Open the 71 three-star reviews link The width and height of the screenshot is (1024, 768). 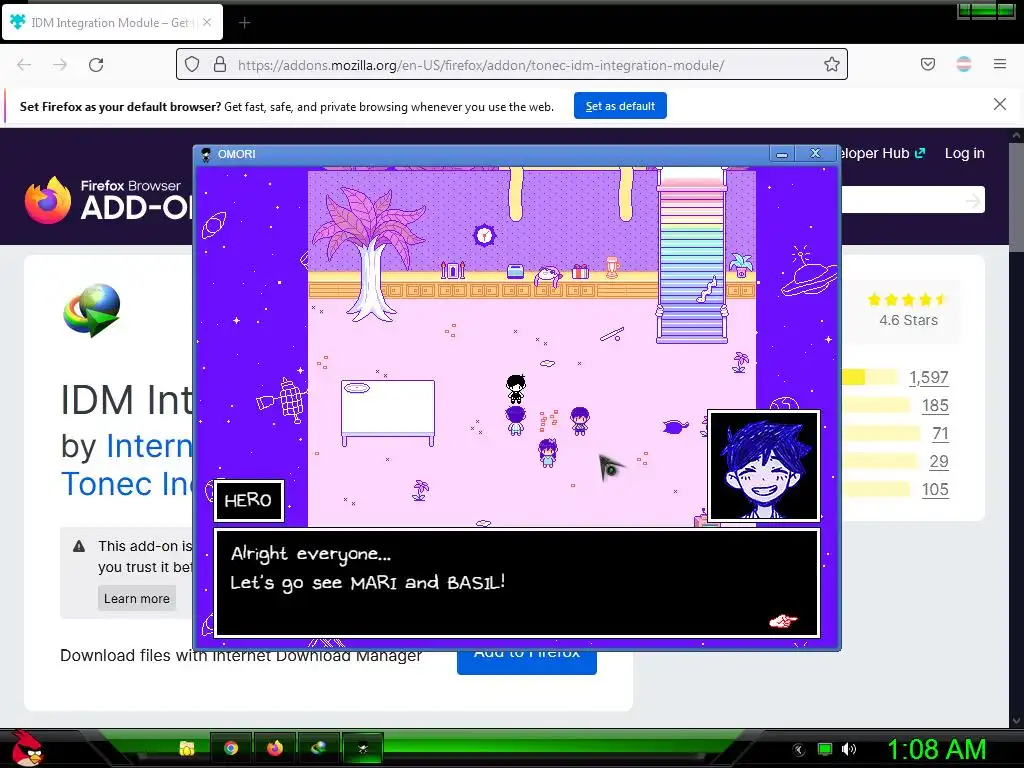940,434
